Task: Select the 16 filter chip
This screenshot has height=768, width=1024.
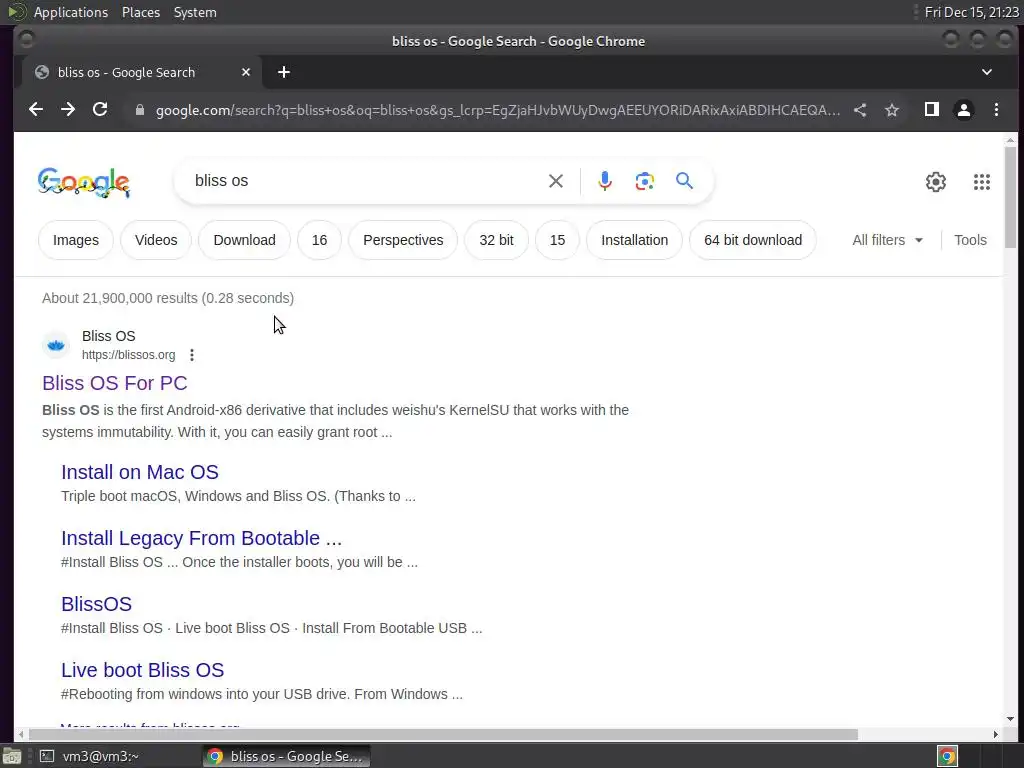Action: 319,240
